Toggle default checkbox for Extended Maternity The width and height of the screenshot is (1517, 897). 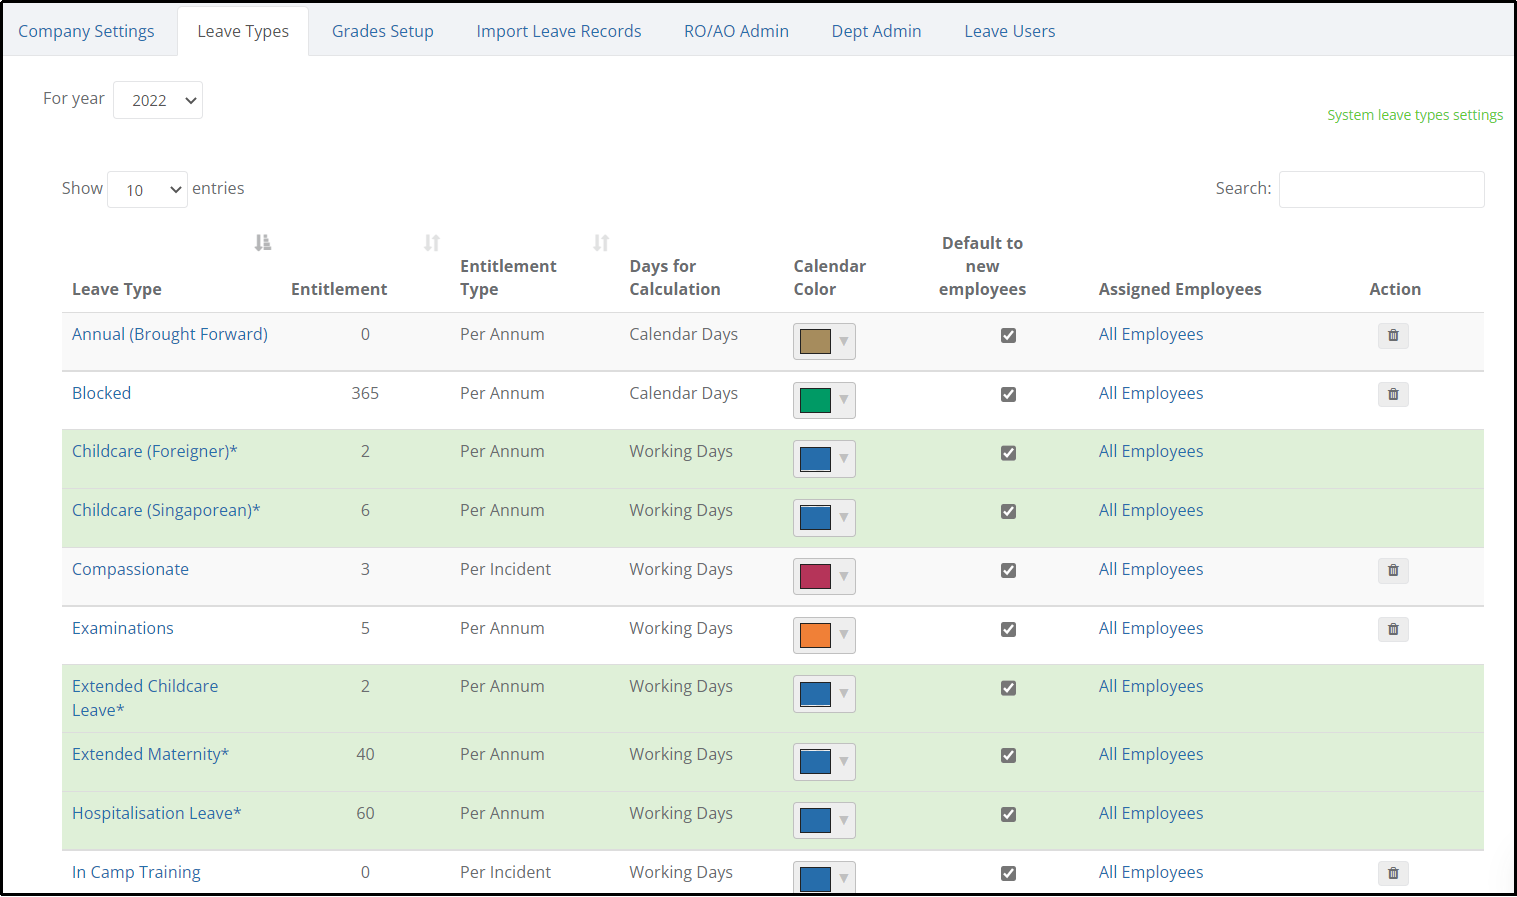coord(1008,756)
